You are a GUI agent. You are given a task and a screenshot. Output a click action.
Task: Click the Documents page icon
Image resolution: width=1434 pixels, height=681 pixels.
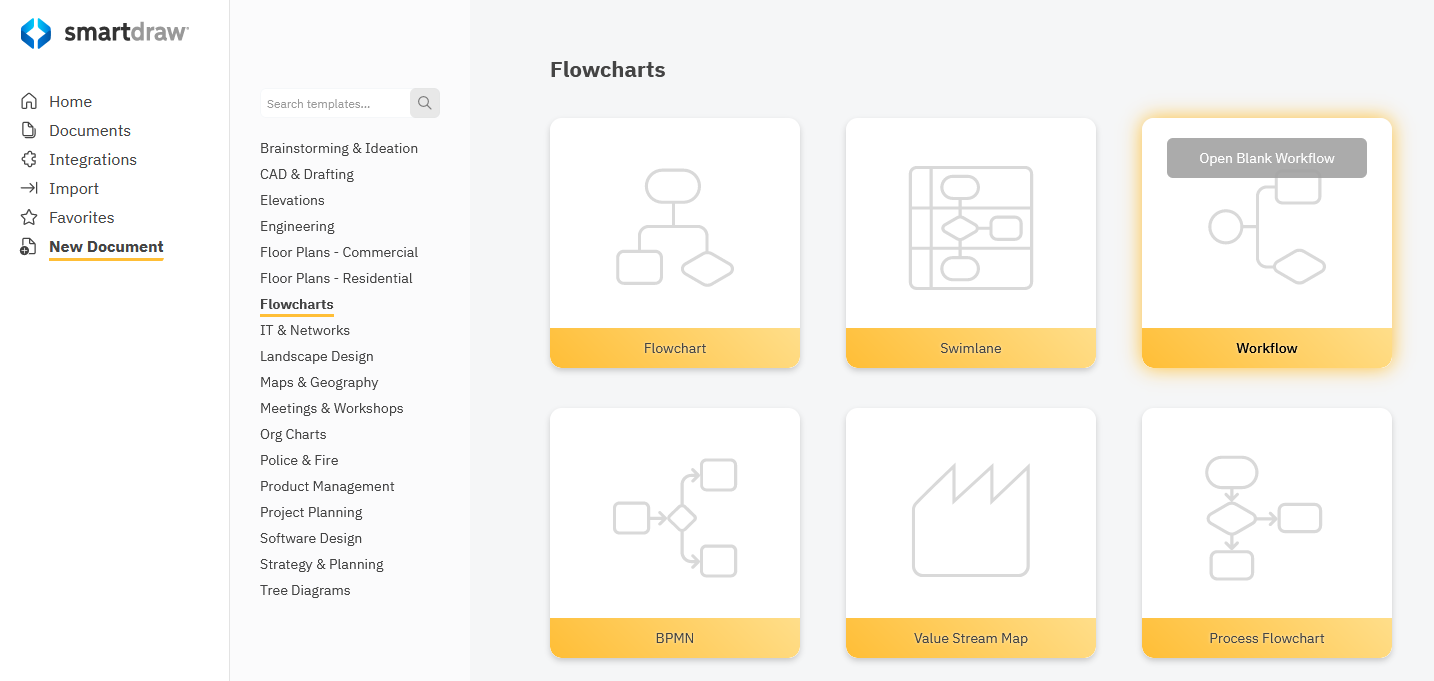coord(29,130)
